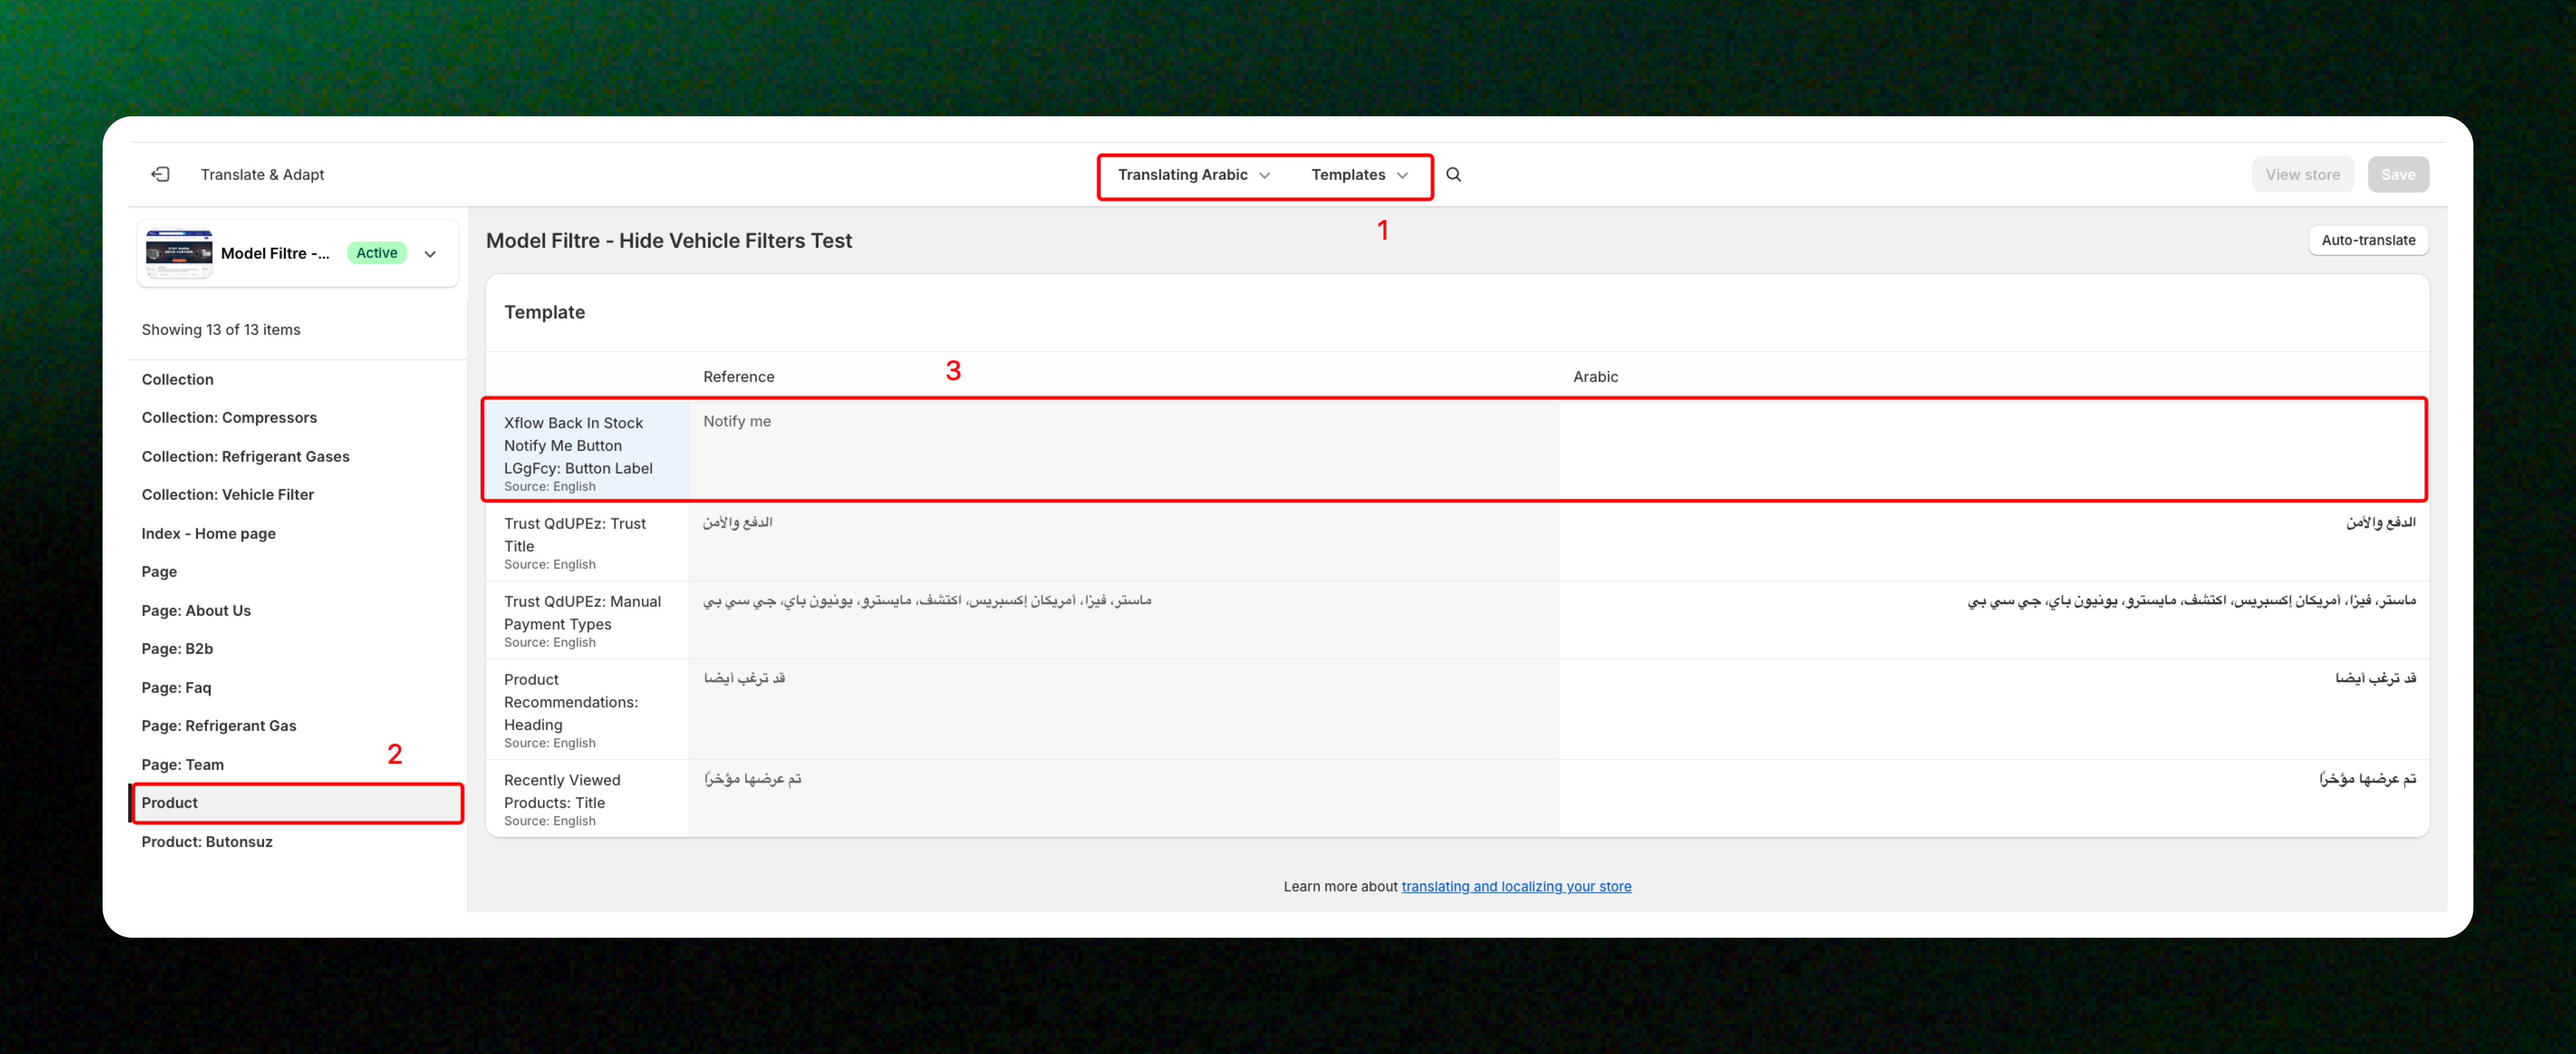Click the Arabic field for Trust Title
Screen dimensions: 2576x1054
(x=1993, y=542)
